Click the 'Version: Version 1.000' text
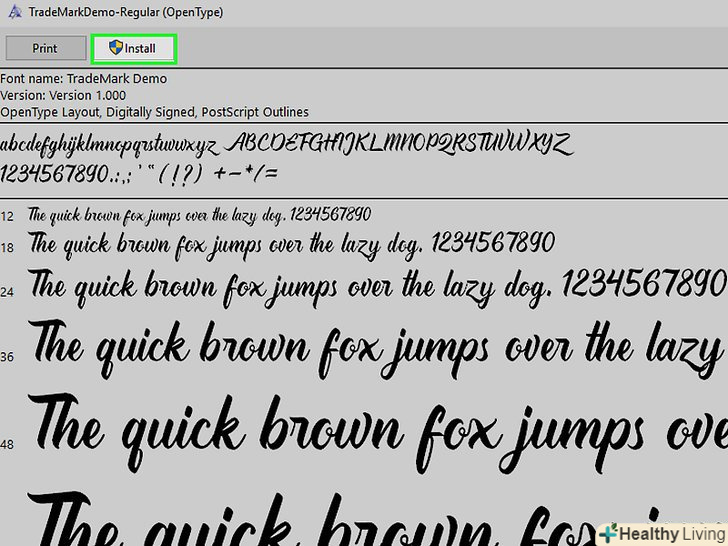Screen dimensions: 728x546 coord(64,95)
